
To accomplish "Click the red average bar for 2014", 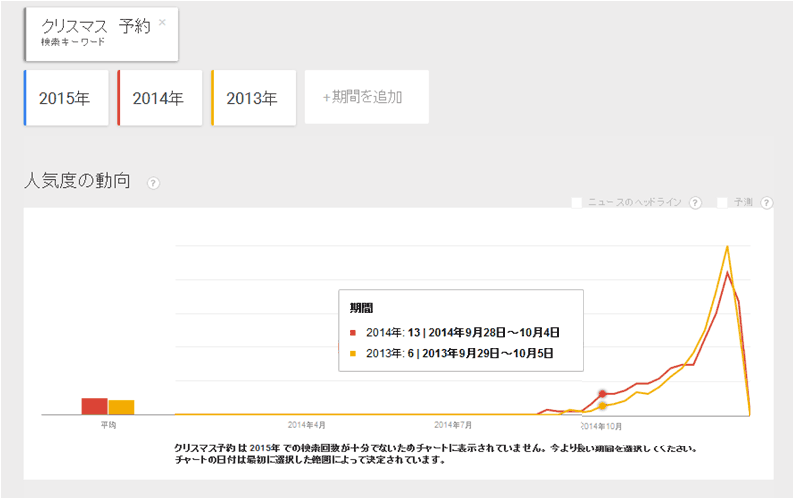I will click(94, 406).
